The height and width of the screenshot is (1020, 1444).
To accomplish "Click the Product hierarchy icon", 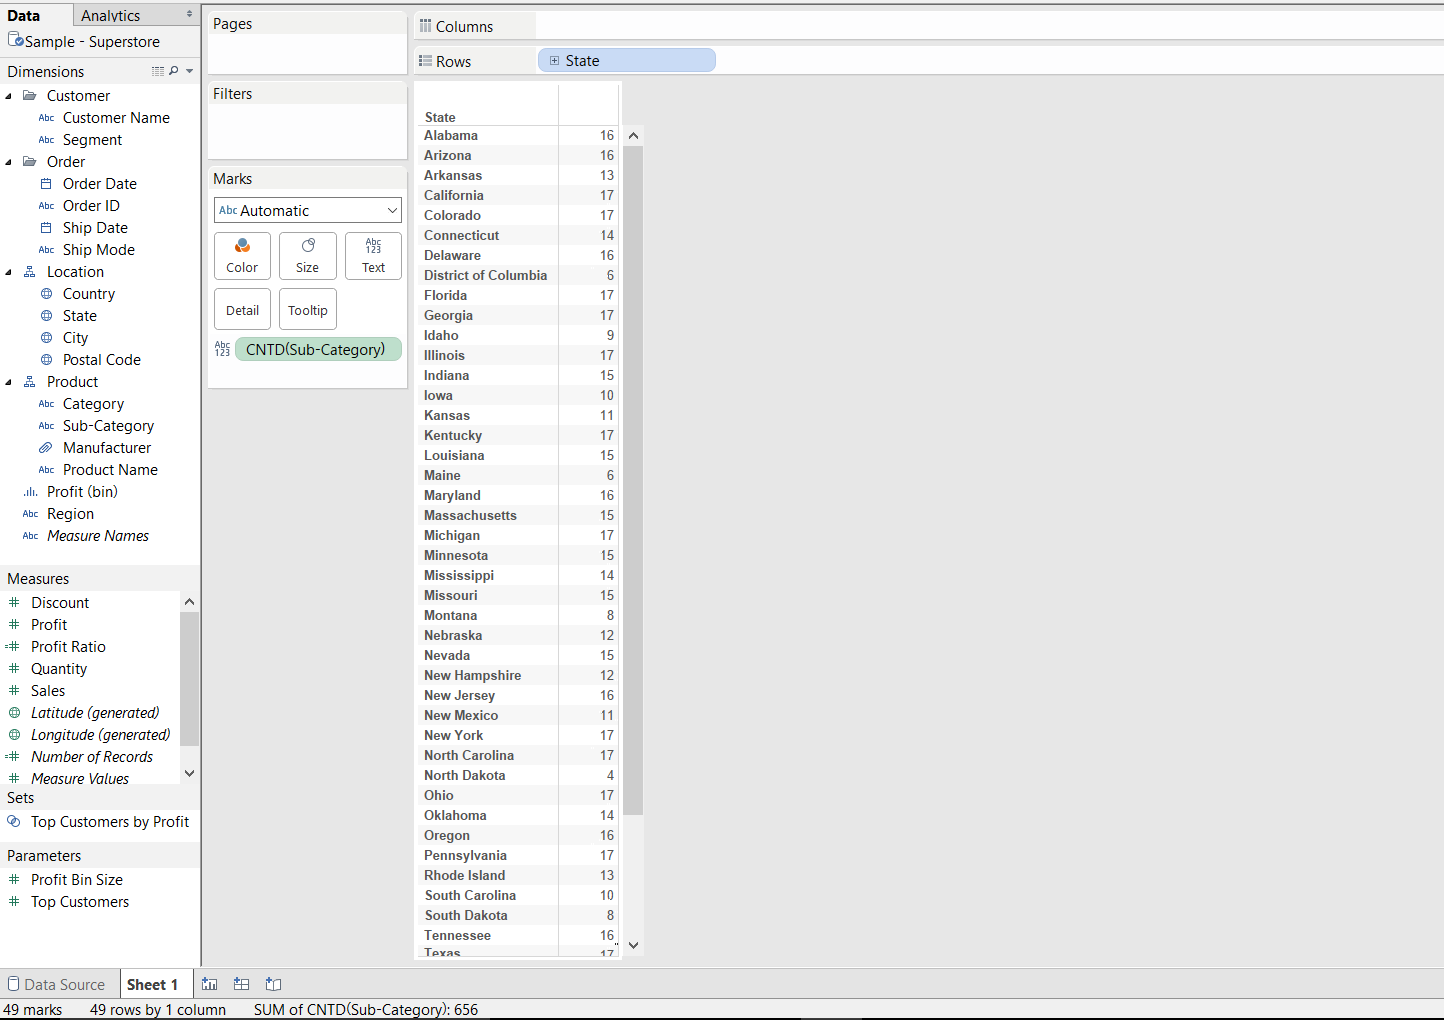I will [30, 382].
